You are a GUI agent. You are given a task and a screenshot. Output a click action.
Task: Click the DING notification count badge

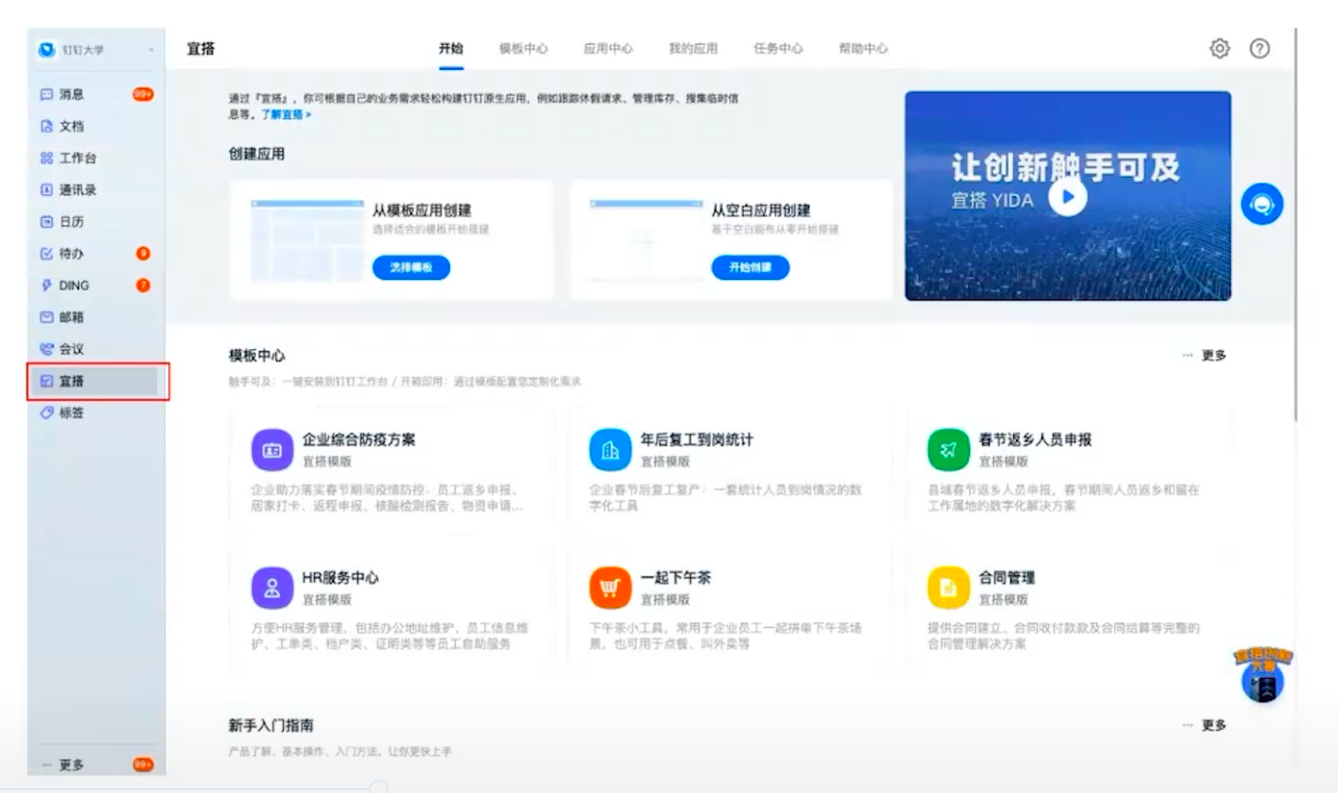click(143, 285)
